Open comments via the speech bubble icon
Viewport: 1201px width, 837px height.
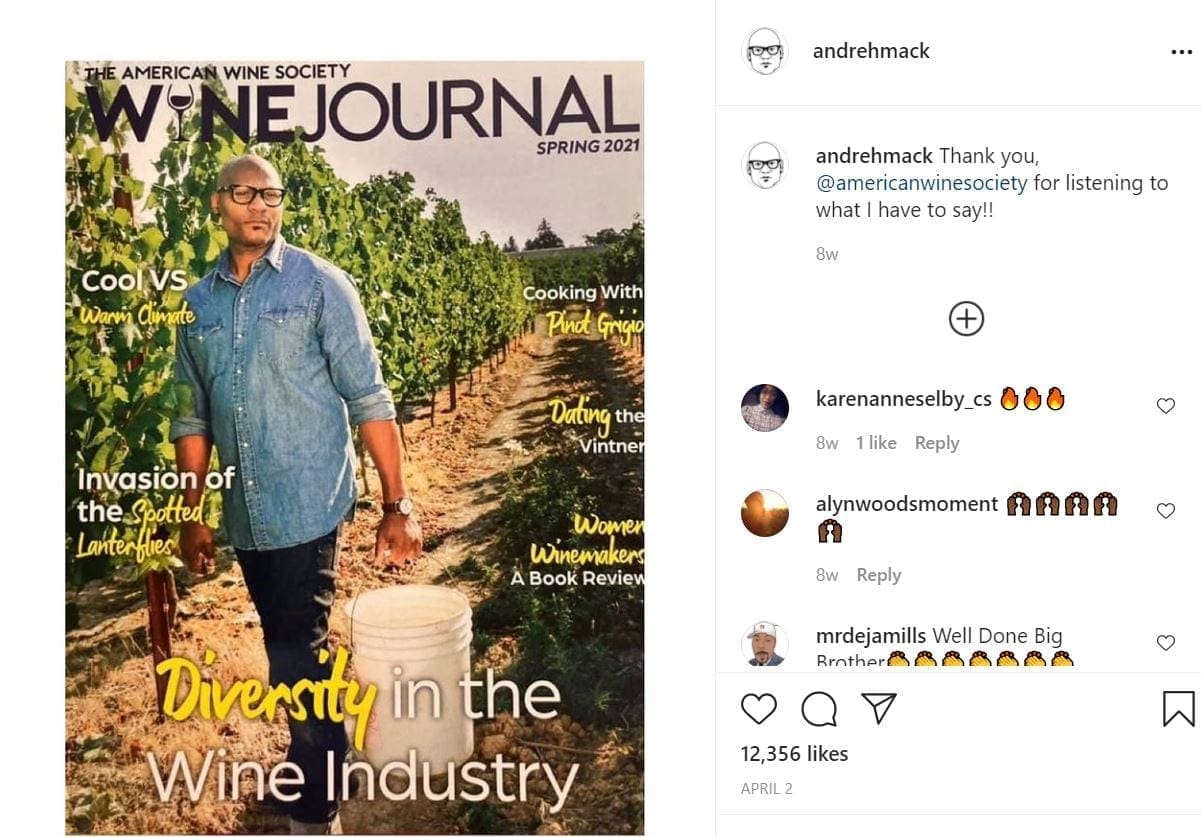click(820, 708)
